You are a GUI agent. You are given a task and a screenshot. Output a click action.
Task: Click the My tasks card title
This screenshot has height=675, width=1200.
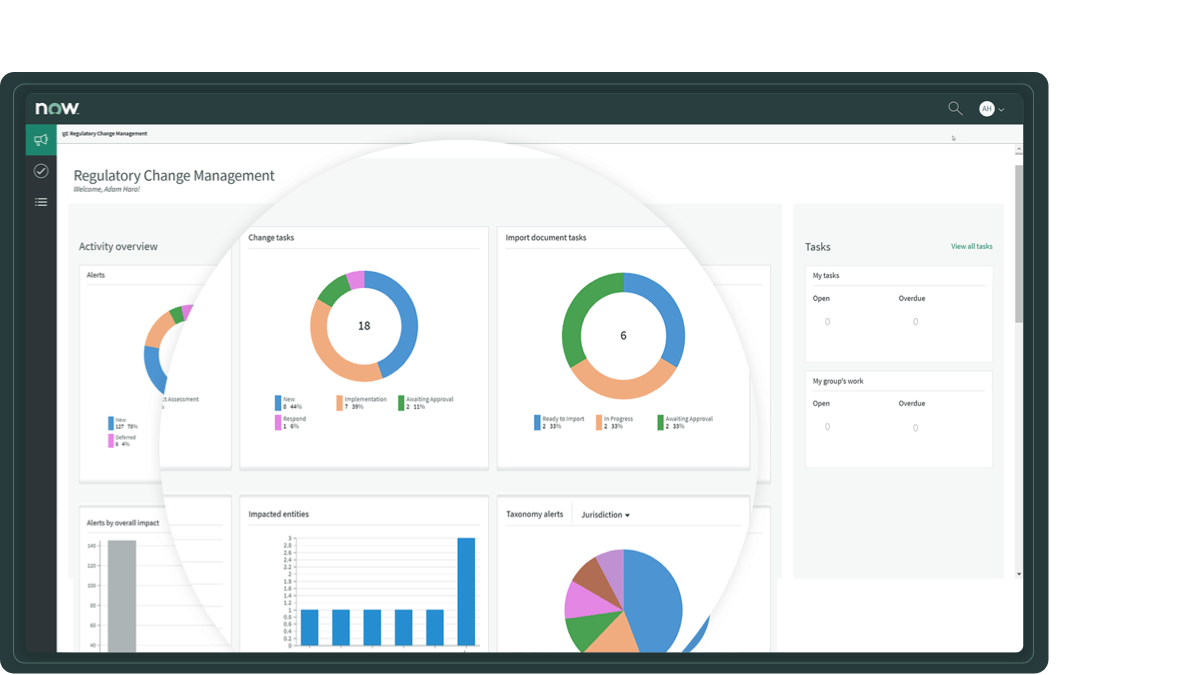(x=826, y=276)
